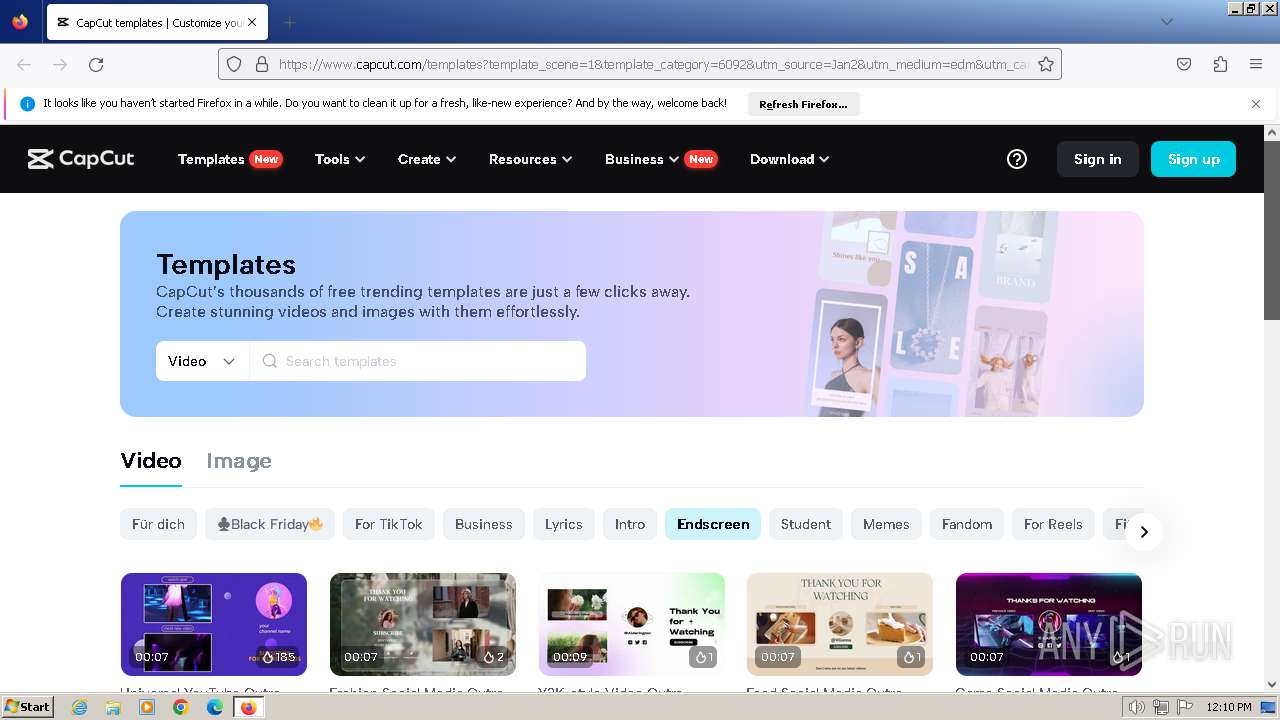1280x720 pixels.
Task: Select the Intro category chip
Action: [x=630, y=524]
